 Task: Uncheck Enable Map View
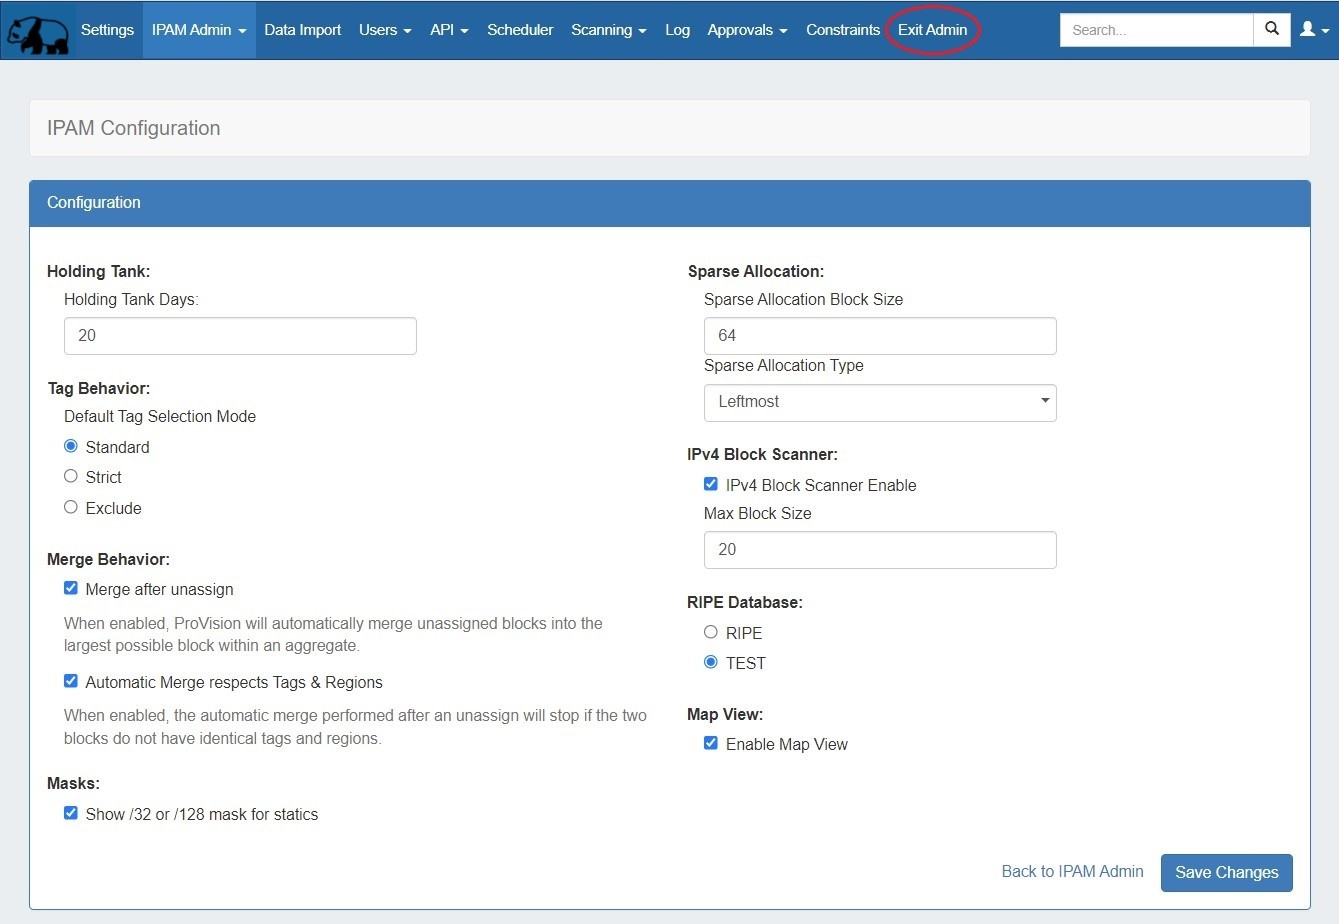click(x=711, y=743)
